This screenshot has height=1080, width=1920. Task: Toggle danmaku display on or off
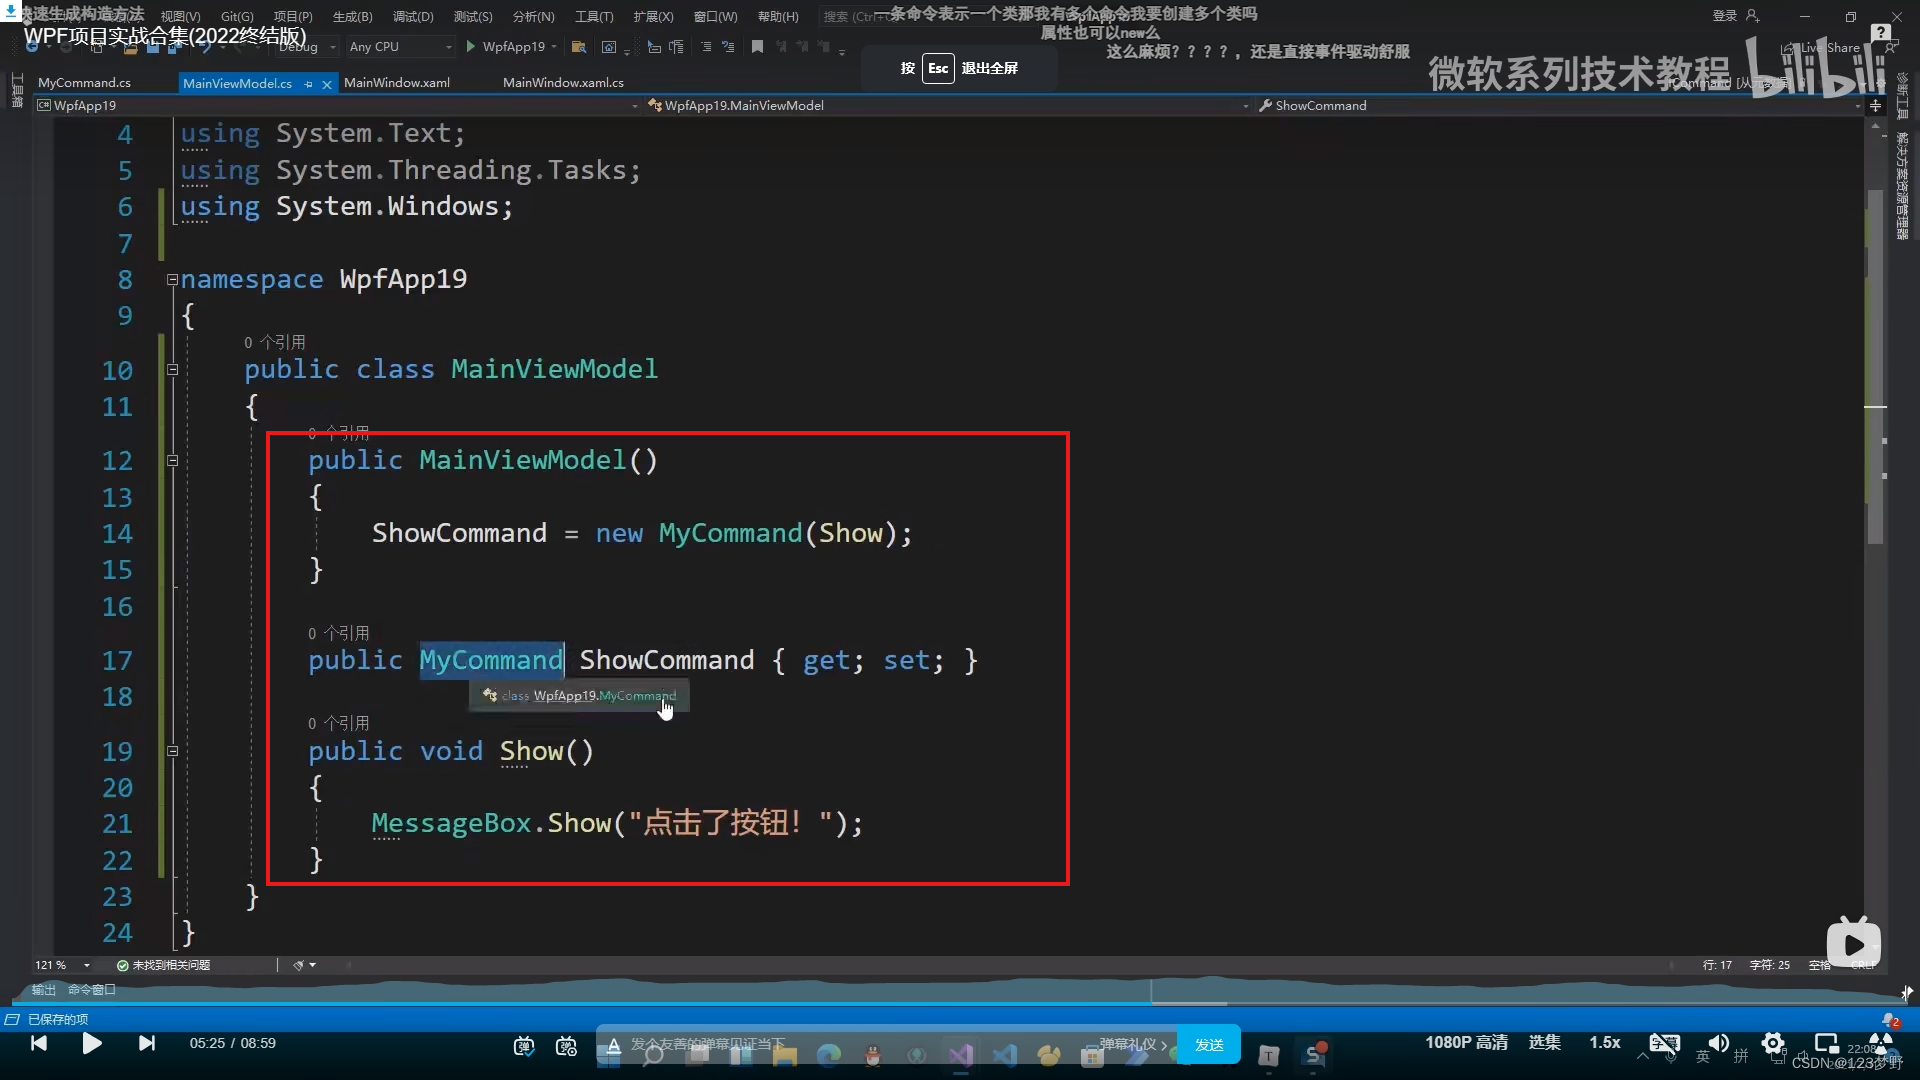(524, 1046)
